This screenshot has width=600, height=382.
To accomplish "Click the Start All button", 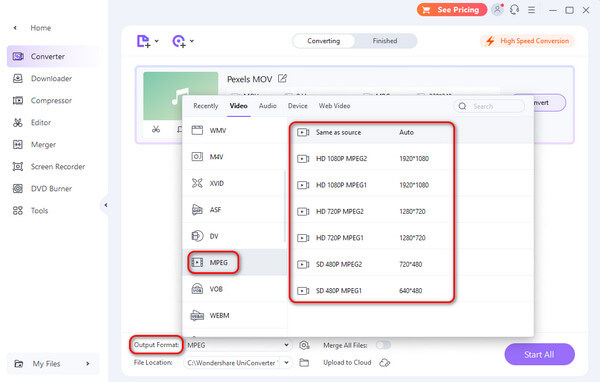I will (539, 354).
